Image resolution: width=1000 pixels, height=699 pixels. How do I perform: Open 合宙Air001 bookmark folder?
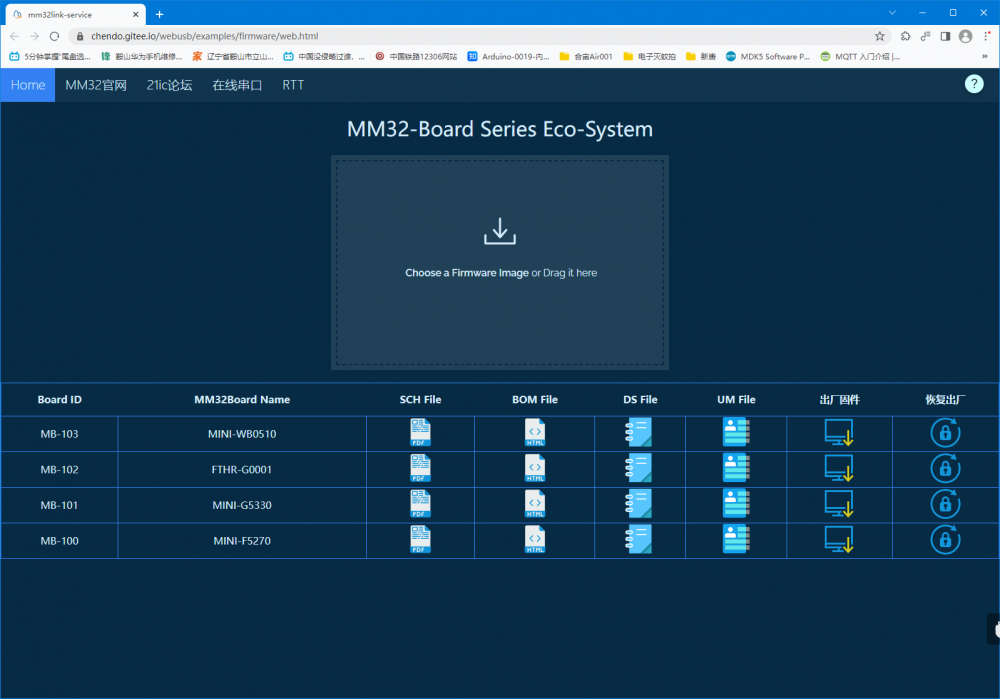click(586, 57)
